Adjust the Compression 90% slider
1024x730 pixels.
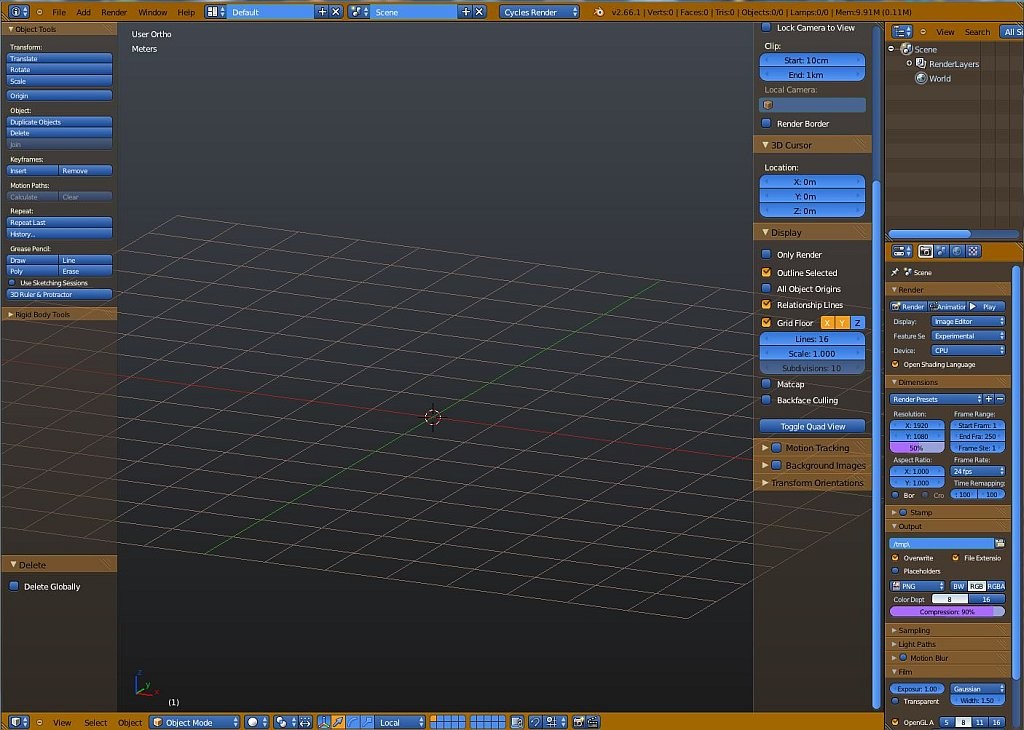point(947,611)
